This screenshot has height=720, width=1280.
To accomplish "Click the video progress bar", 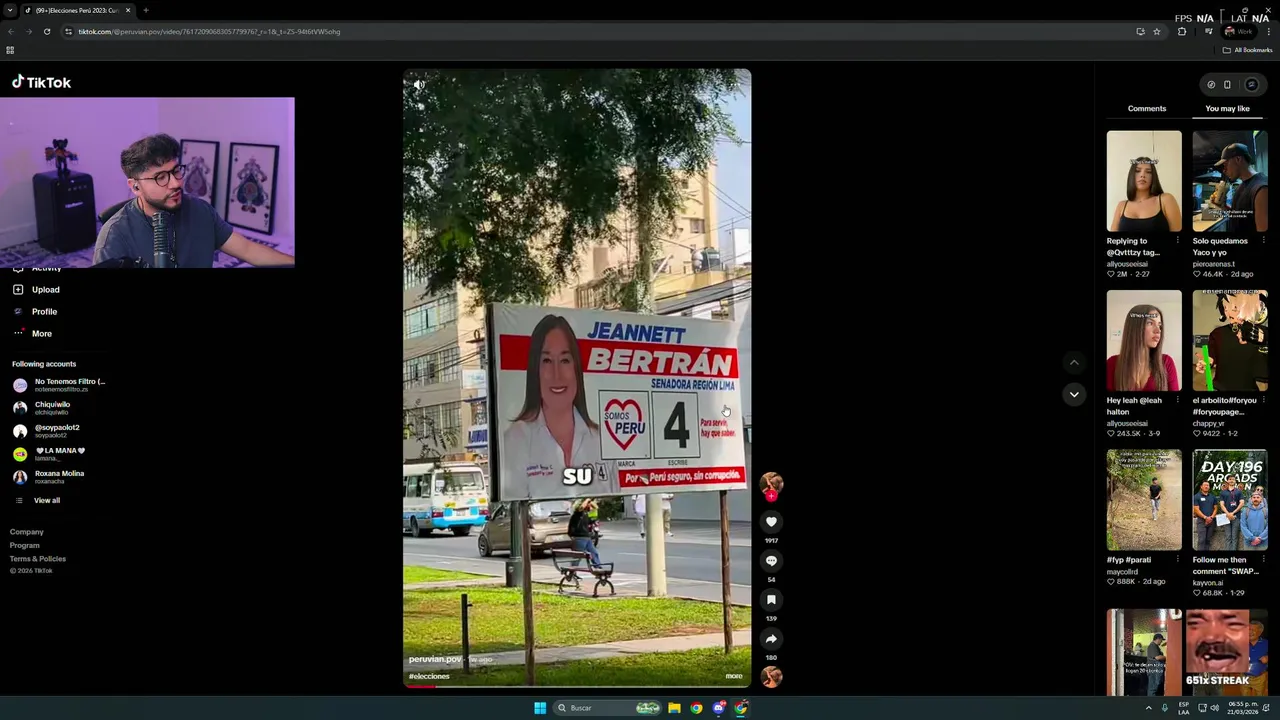I will coord(577,686).
